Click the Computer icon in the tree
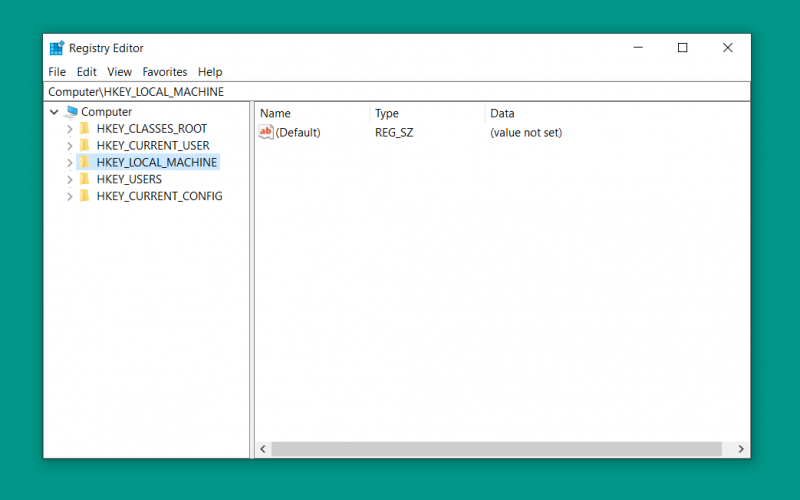800x500 pixels. 72,111
